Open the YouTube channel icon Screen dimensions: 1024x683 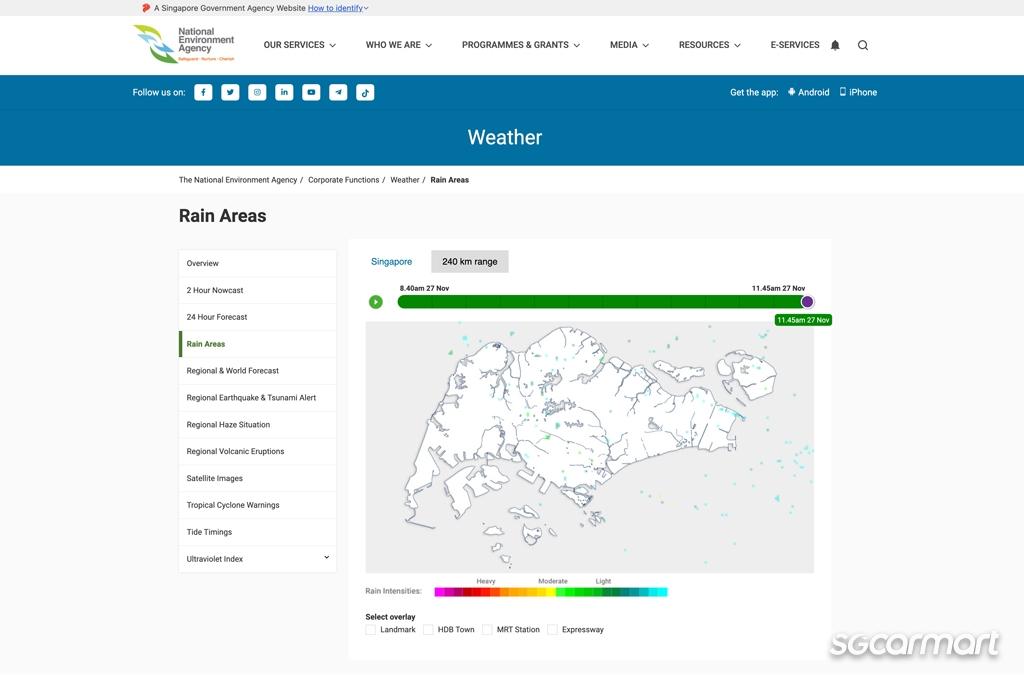pyautogui.click(x=311, y=92)
